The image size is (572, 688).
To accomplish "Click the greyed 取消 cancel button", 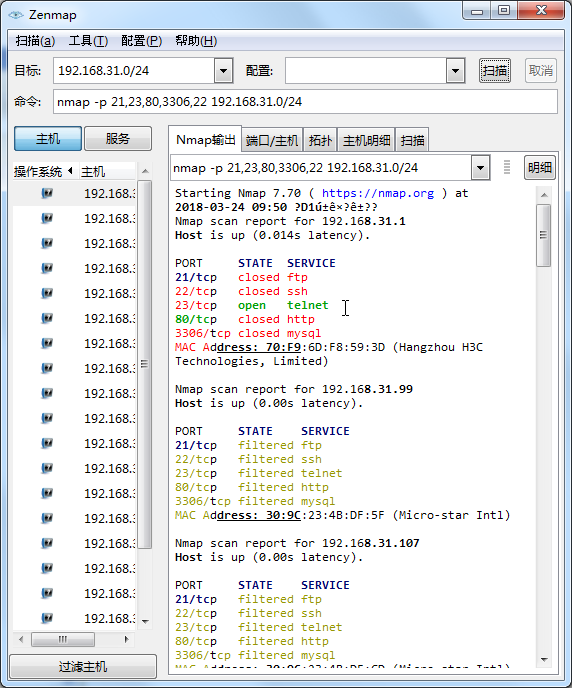I will click(541, 70).
